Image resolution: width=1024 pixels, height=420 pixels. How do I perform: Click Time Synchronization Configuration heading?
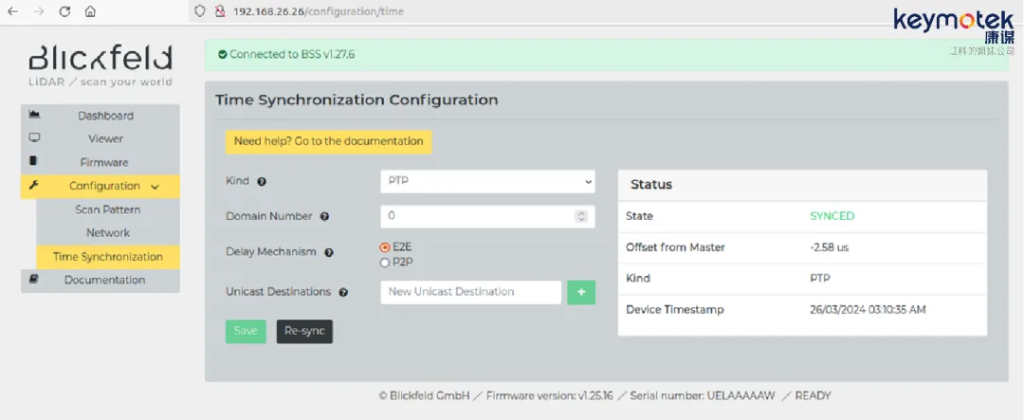tap(357, 100)
